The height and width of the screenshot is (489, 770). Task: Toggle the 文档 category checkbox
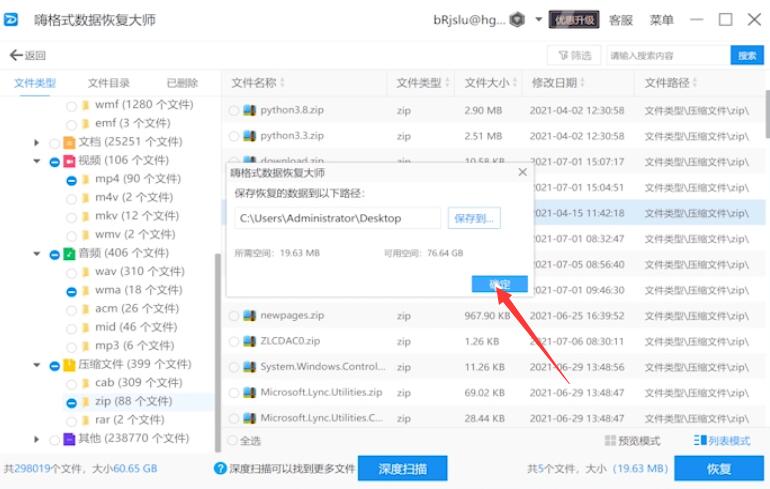click(x=55, y=143)
